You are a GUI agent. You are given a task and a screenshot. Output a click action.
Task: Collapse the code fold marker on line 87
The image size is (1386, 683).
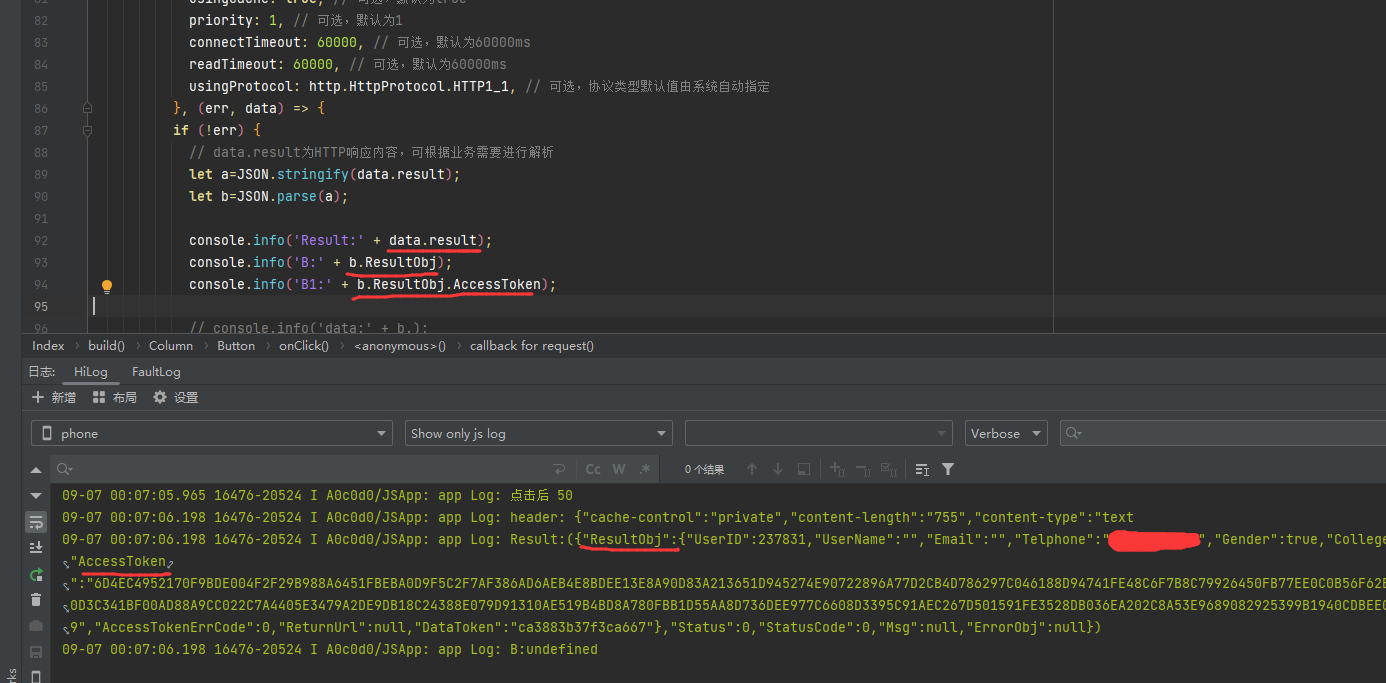coord(87,130)
